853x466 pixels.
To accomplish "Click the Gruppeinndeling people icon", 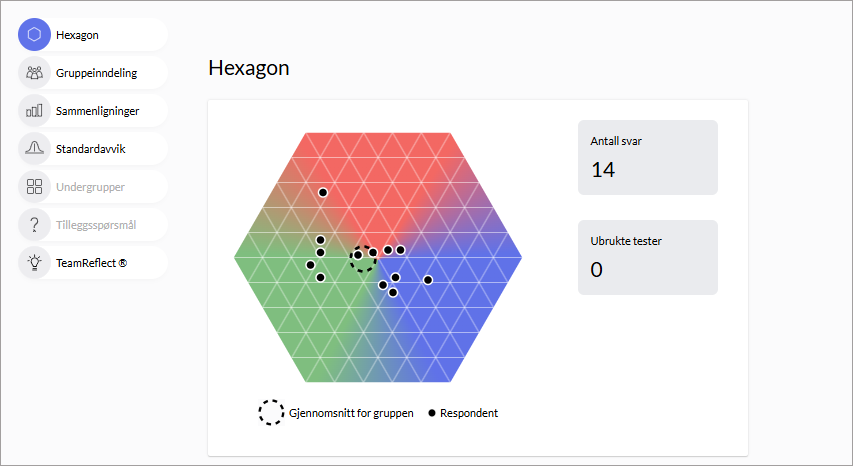I will pos(34,72).
